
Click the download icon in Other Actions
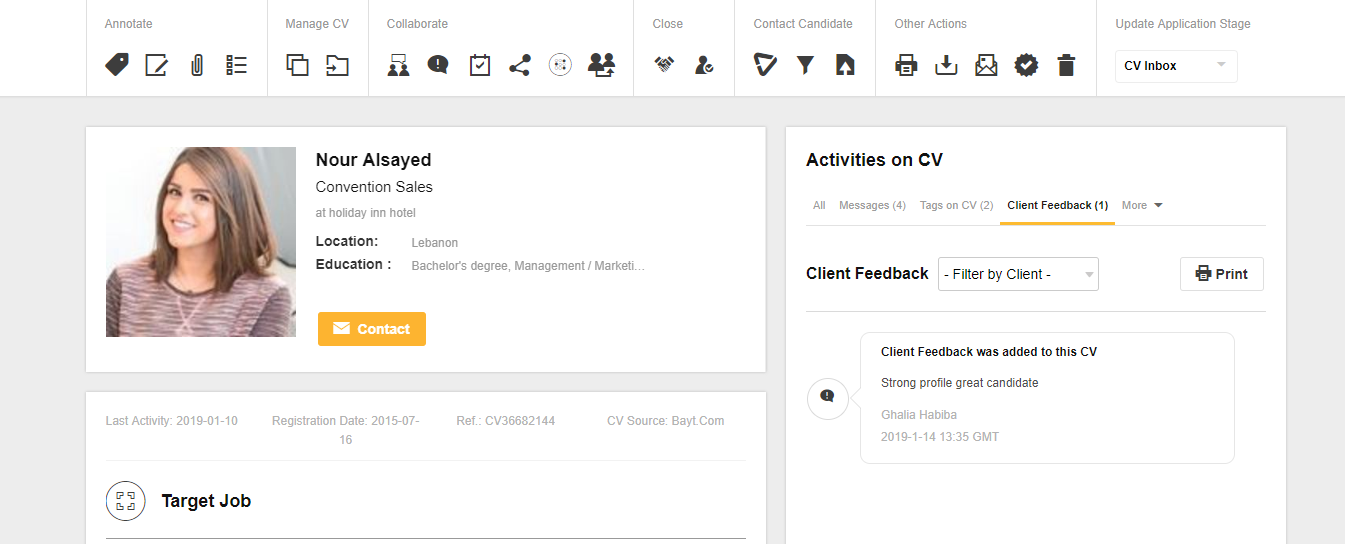click(946, 66)
